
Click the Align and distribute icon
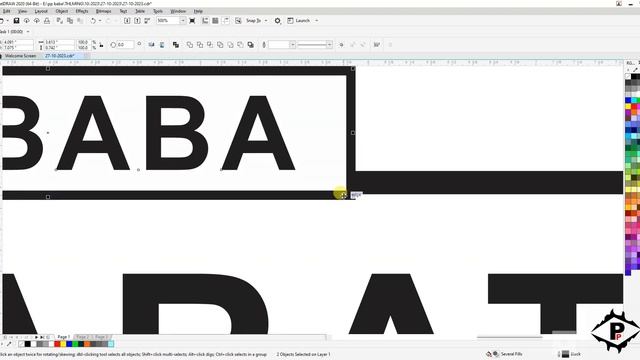pos(377,44)
